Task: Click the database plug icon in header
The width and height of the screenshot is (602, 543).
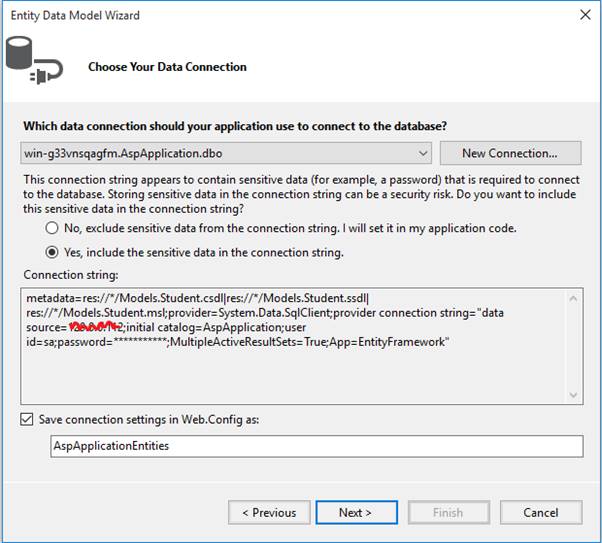Action: (34, 58)
